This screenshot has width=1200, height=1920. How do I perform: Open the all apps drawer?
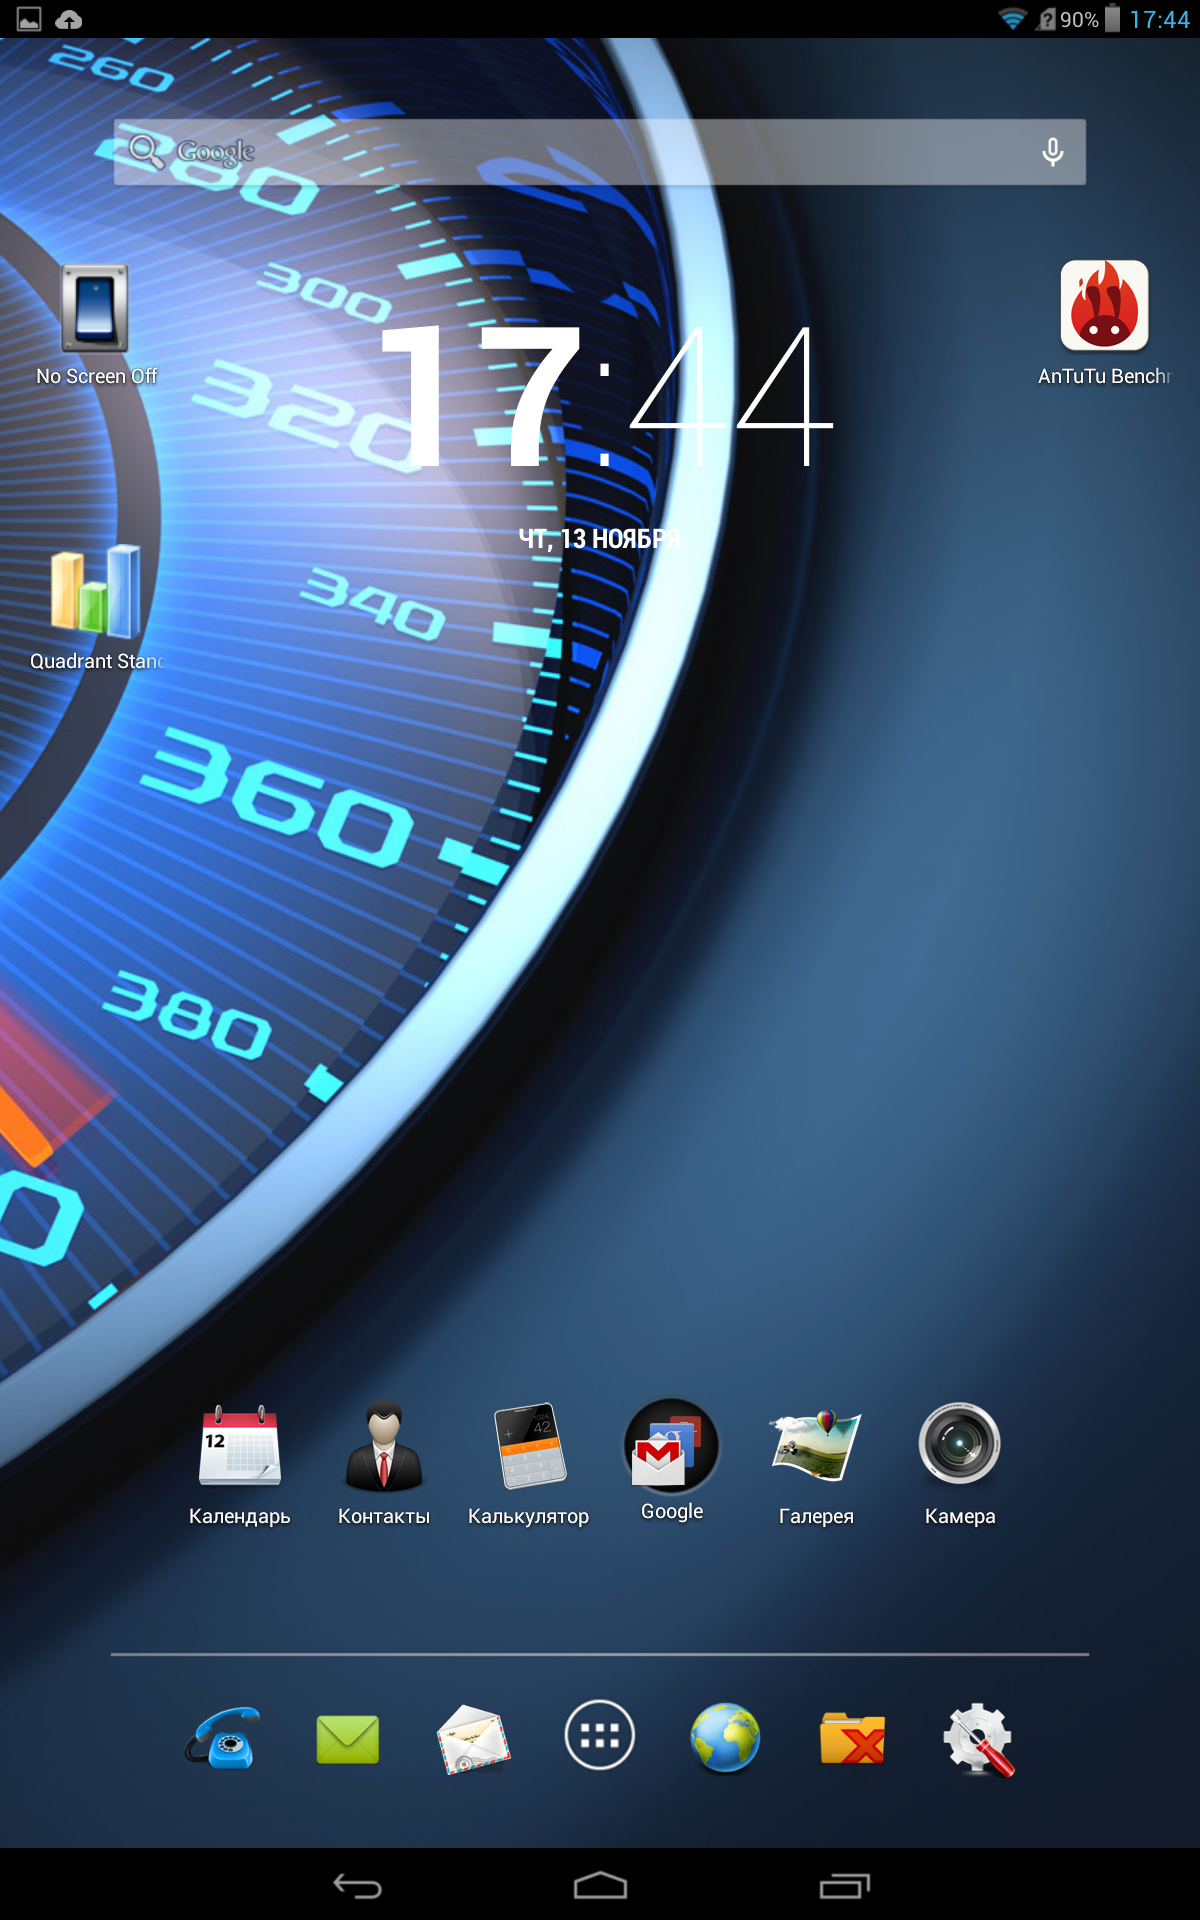coord(599,1735)
